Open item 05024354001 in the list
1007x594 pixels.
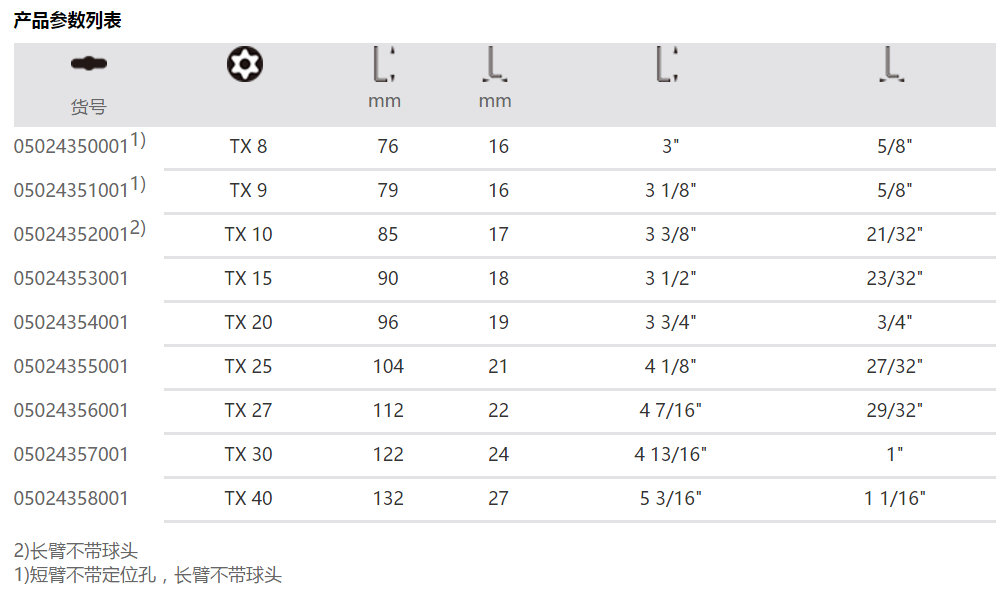coord(71,323)
